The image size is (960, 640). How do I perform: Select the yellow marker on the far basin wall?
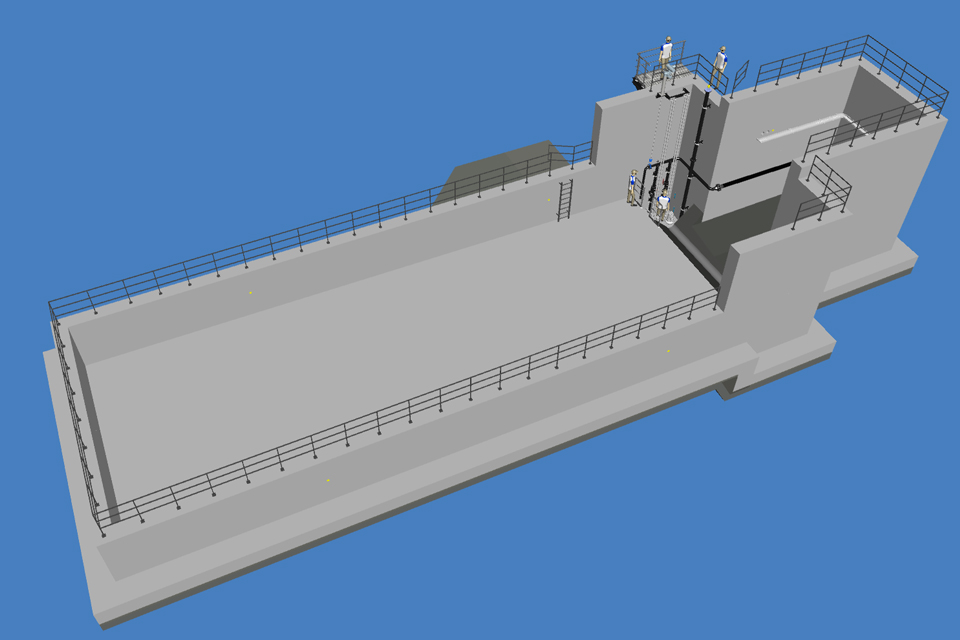(250, 293)
